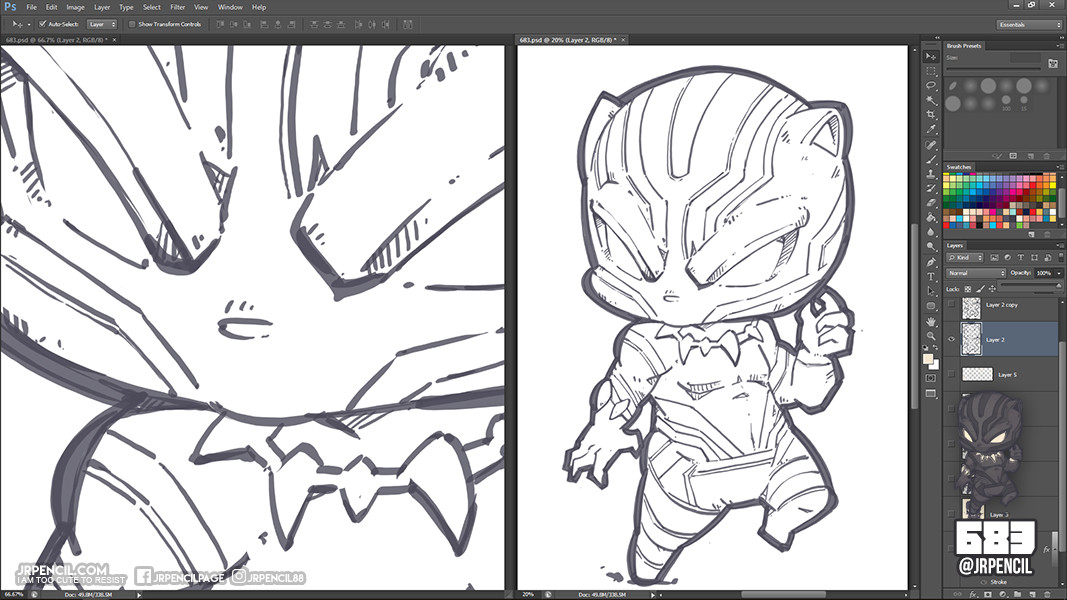Select the Rounded Rectangle shape tool
The height and width of the screenshot is (600, 1067).
coord(931,306)
